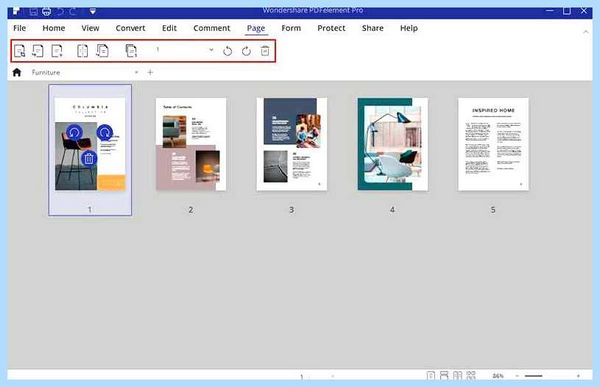Add a new tab with plus button
Image resolution: width=600 pixels, height=387 pixels.
(x=150, y=72)
